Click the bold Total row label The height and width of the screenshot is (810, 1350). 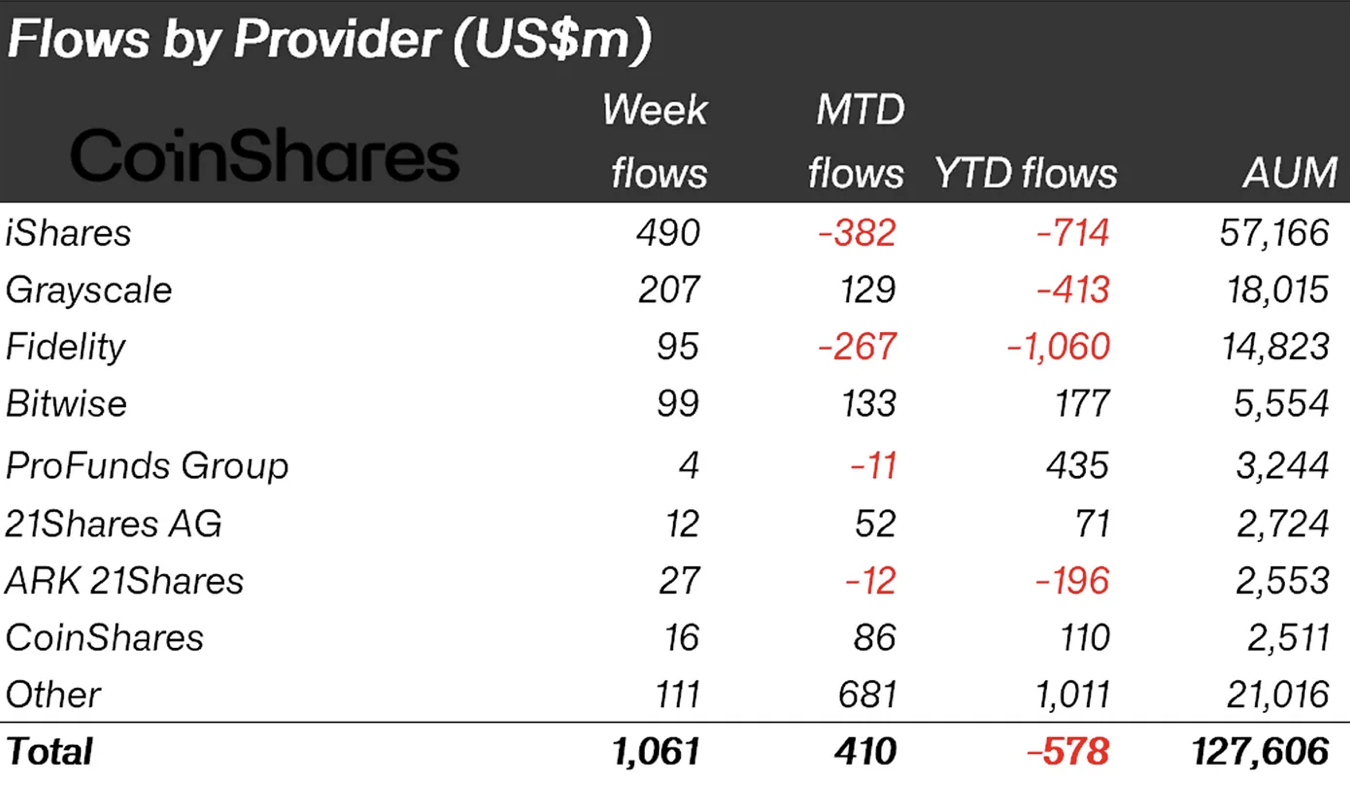coord(49,752)
